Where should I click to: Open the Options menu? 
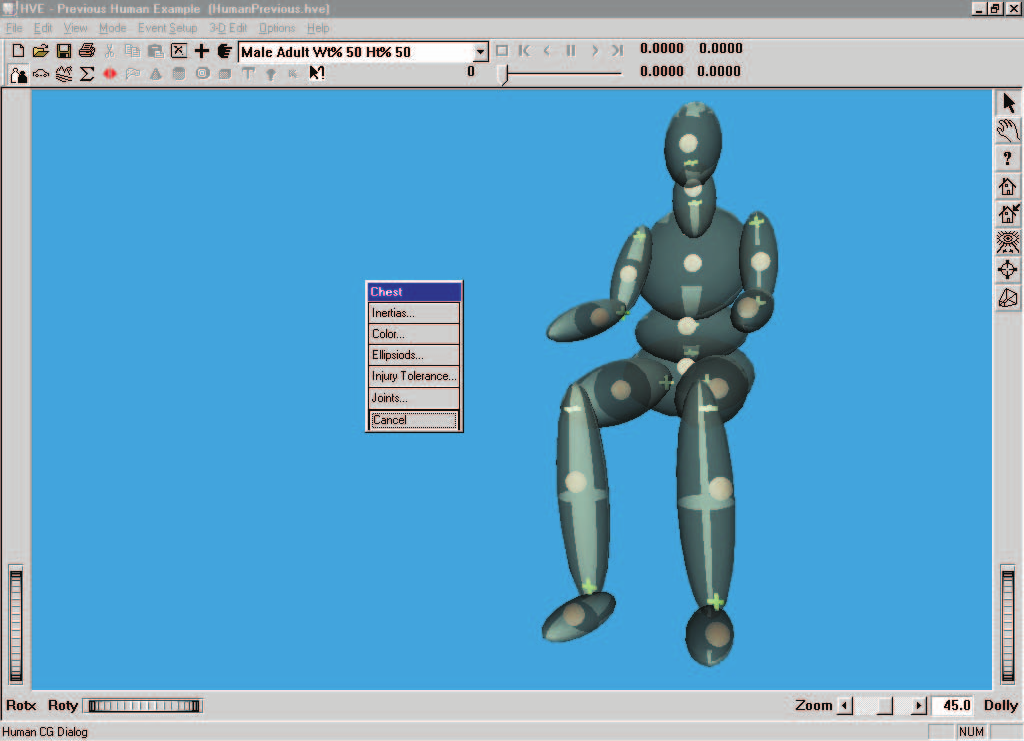pyautogui.click(x=277, y=28)
